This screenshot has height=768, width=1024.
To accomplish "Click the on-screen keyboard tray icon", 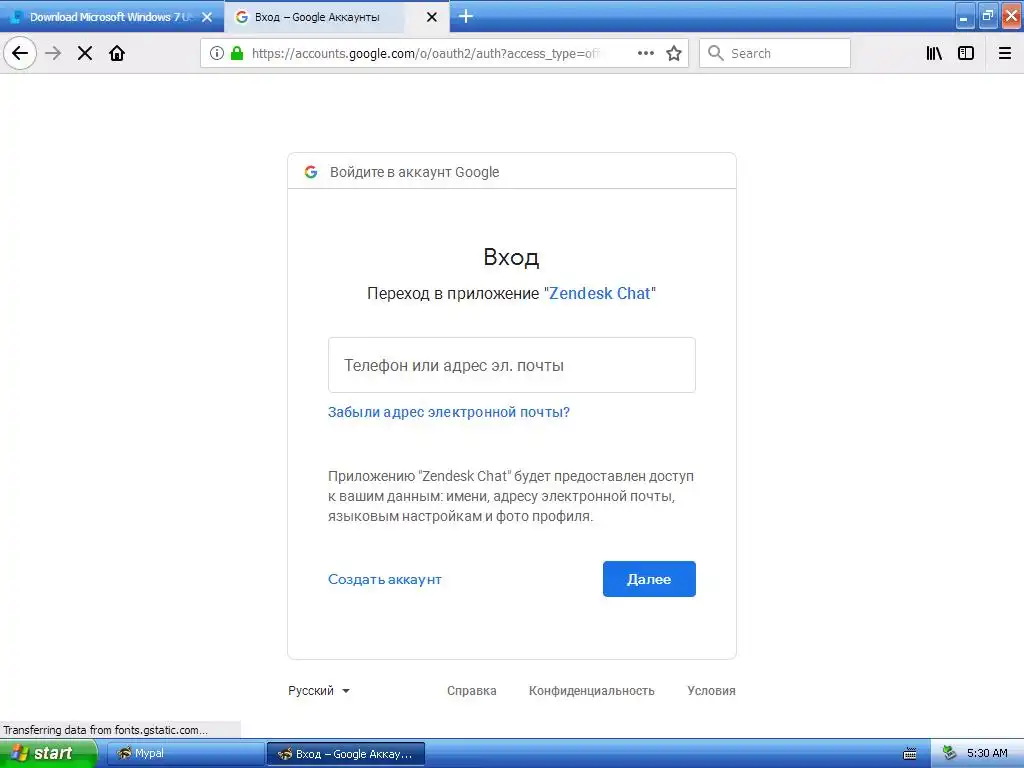I will point(910,754).
